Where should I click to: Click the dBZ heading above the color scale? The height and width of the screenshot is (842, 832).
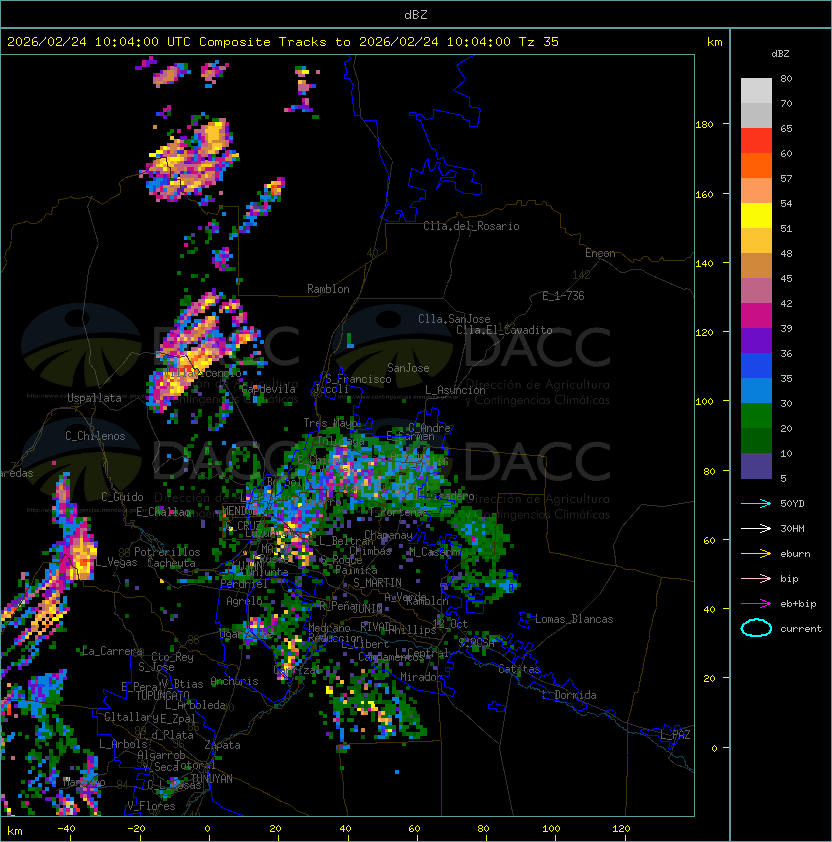point(780,54)
